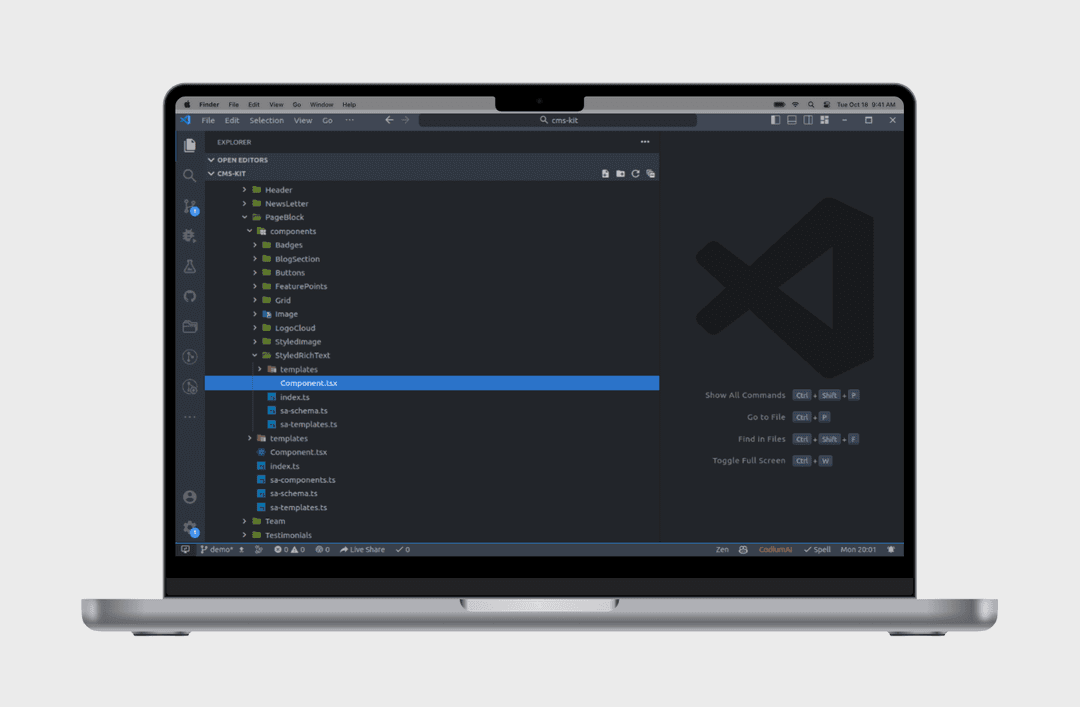Collapse the StyledRichText folder
1080x707 pixels.
tap(432, 355)
